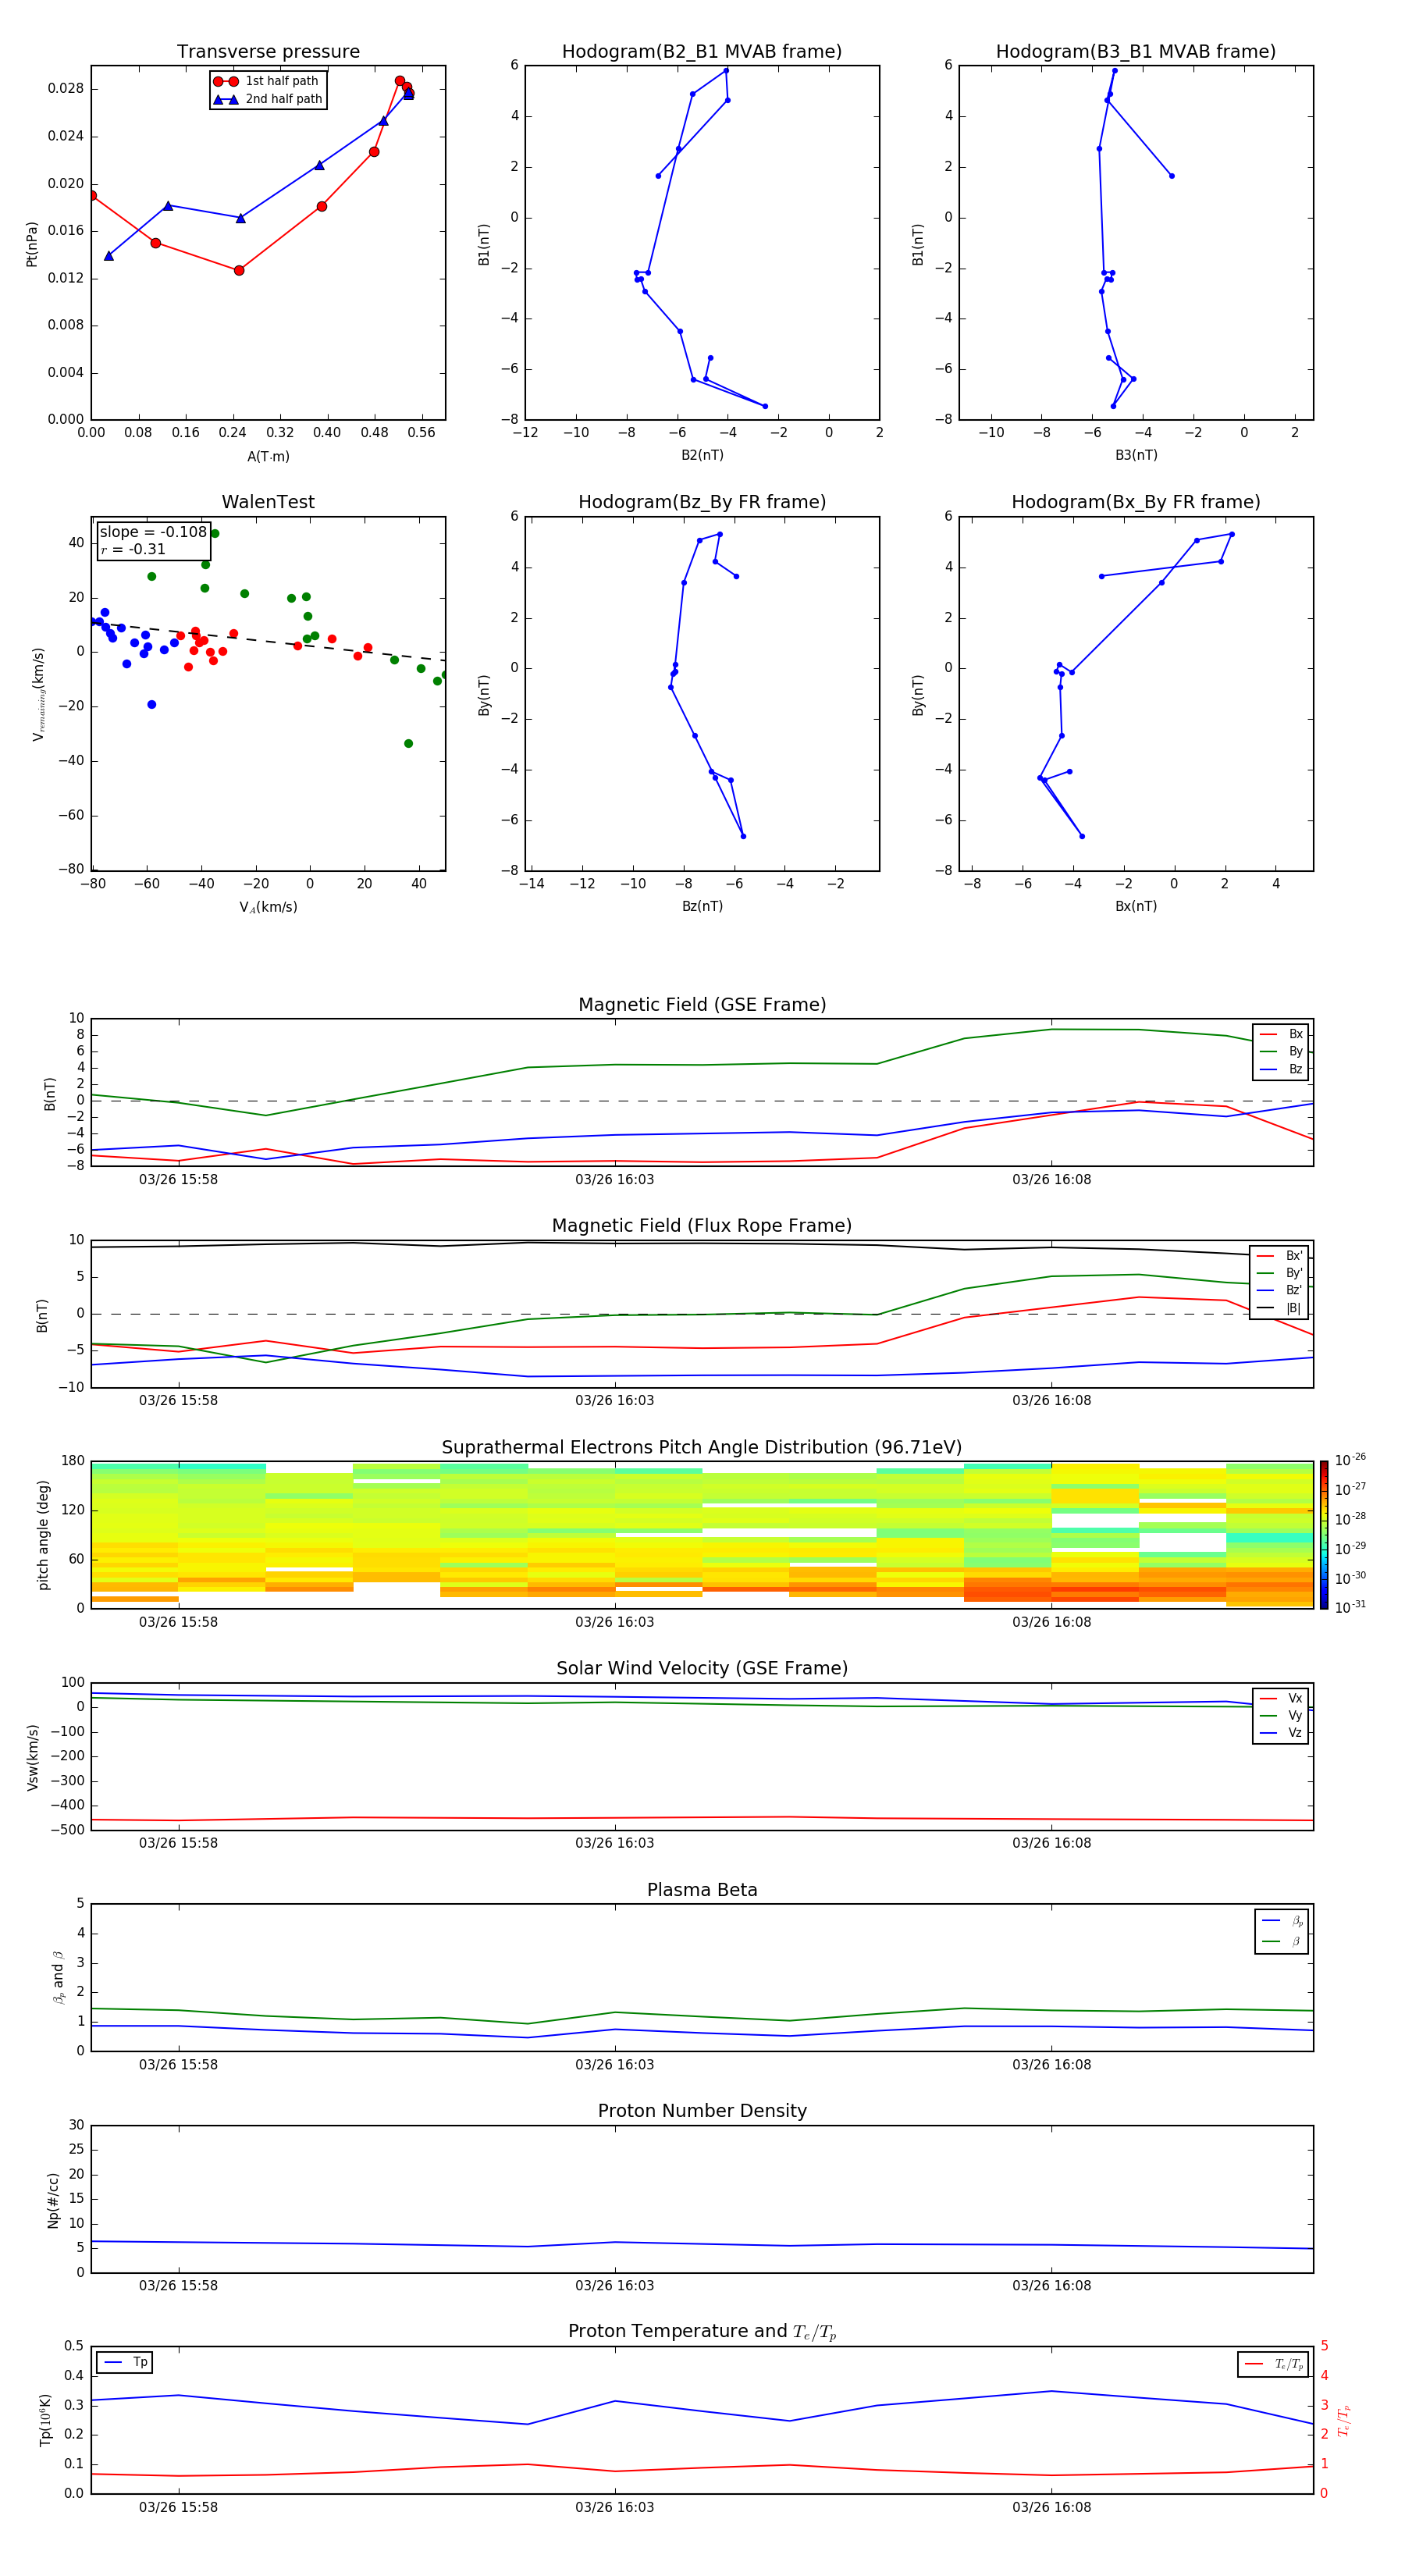
Task: Click the "Magnetic Field (GSE Frame)" title
Action: click(x=702, y=1005)
